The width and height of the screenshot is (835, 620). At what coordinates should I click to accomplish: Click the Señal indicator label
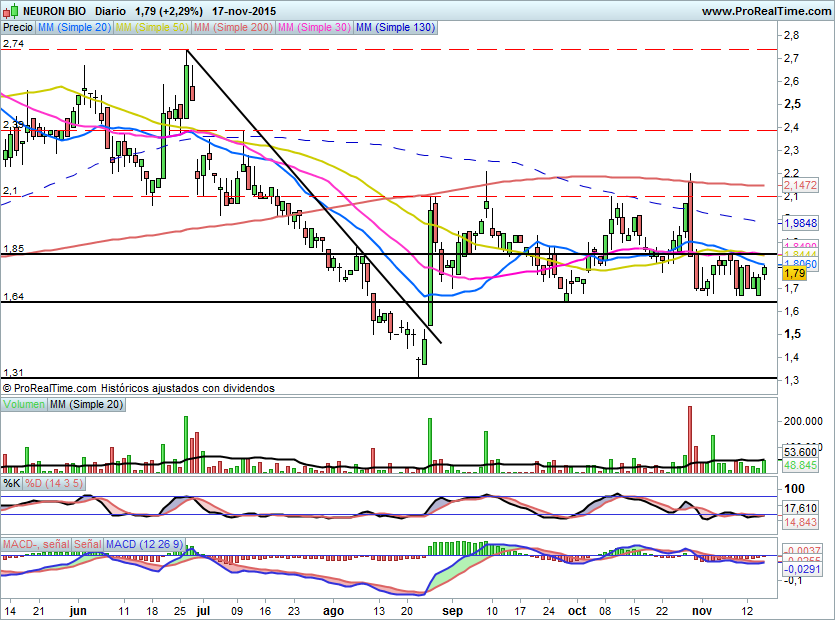tap(87, 544)
